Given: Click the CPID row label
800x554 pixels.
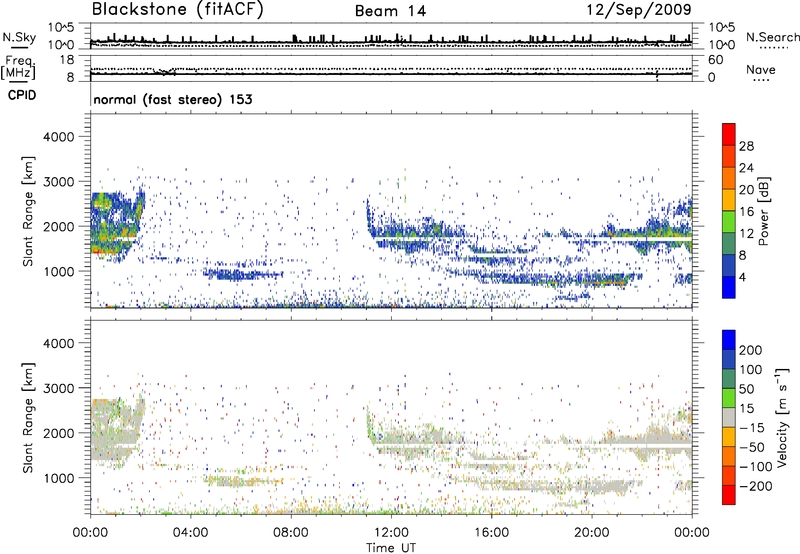Looking at the screenshot, I should point(22,95).
